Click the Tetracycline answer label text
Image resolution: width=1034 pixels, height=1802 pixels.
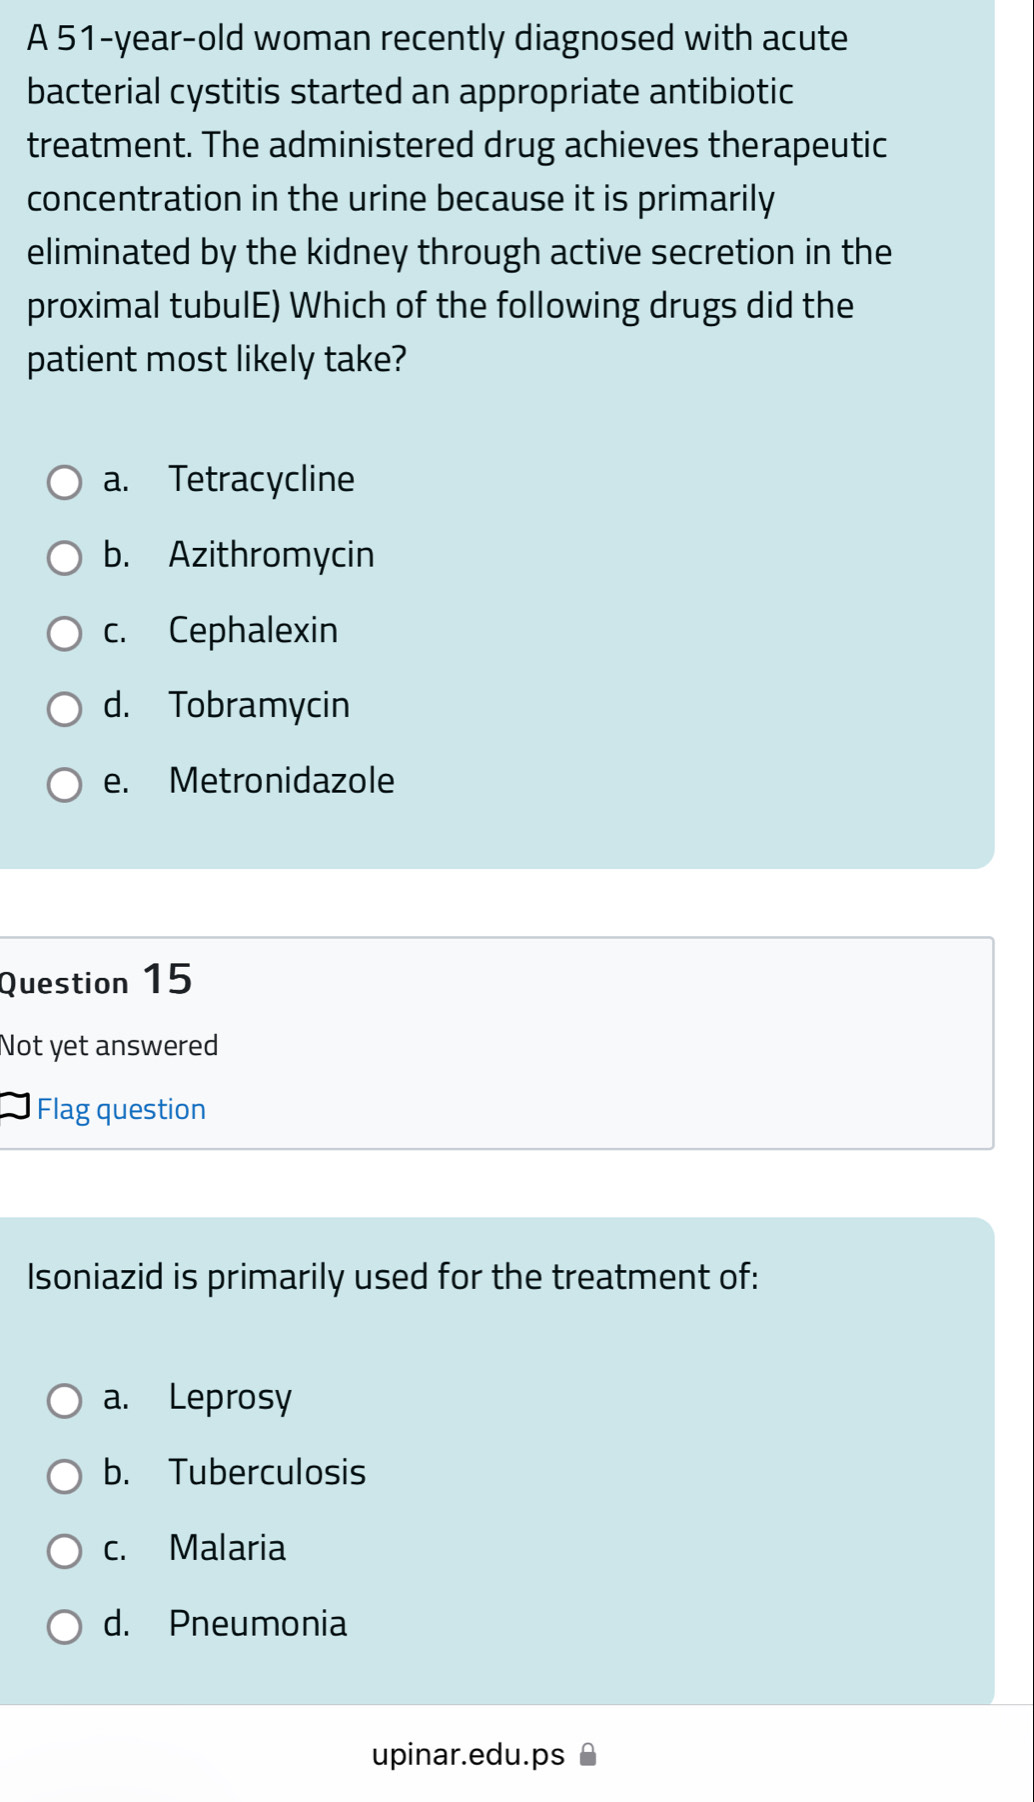tap(261, 479)
